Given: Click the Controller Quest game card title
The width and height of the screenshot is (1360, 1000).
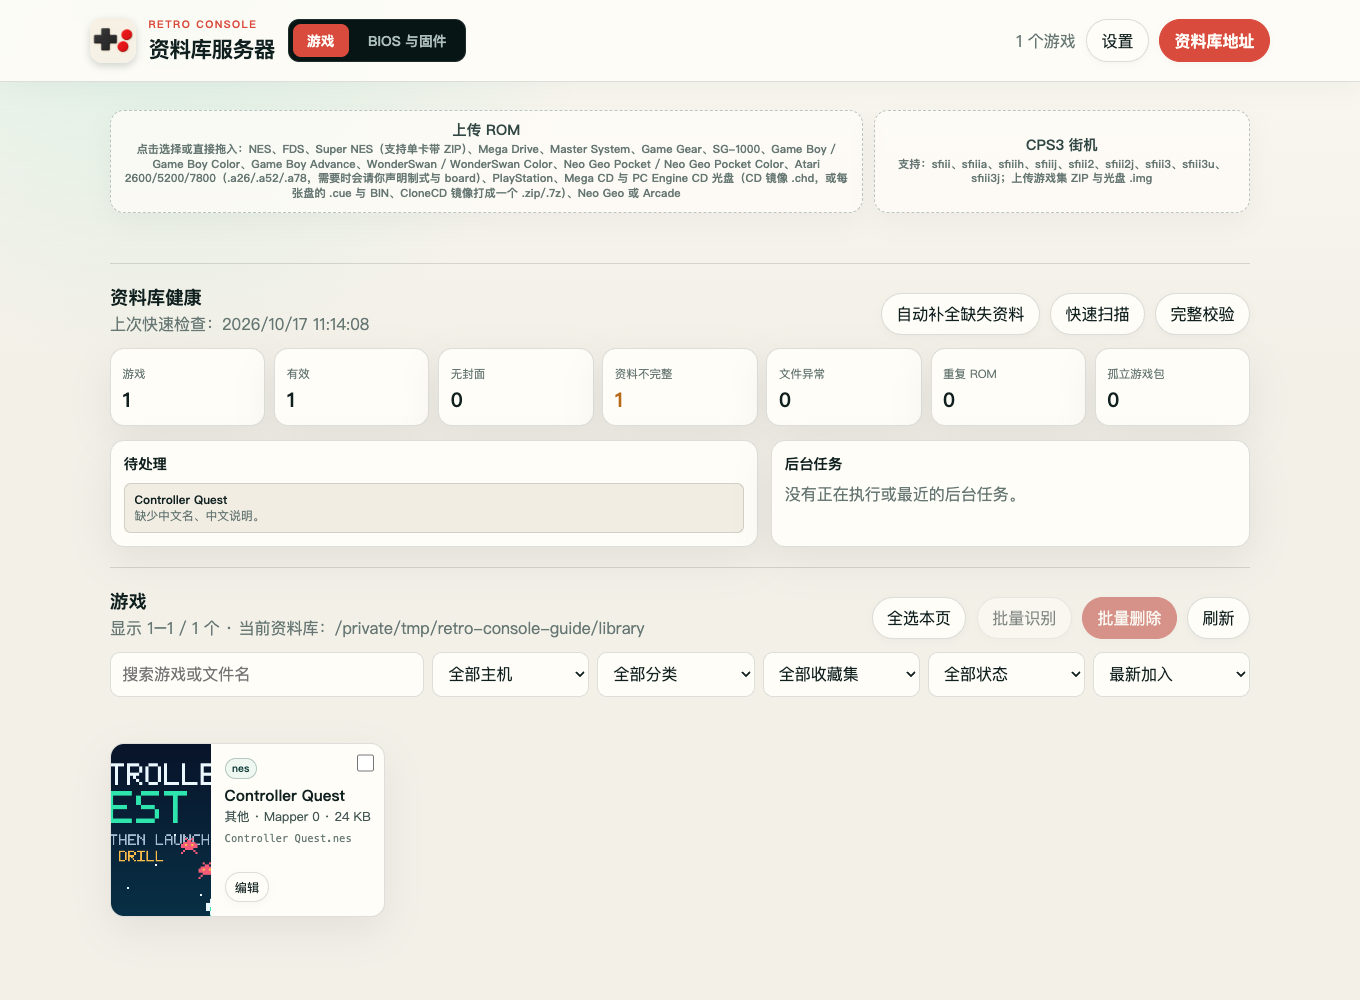Looking at the screenshot, I should tap(285, 796).
